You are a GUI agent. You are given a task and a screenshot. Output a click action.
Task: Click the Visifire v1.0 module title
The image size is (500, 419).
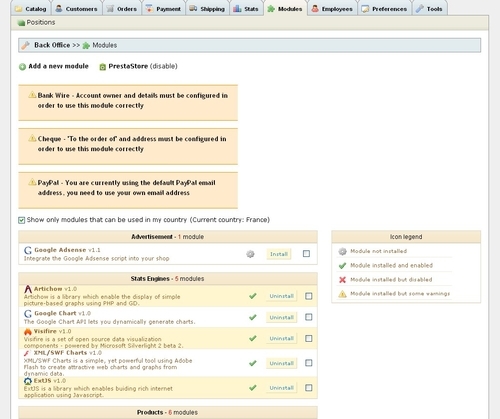point(52,331)
